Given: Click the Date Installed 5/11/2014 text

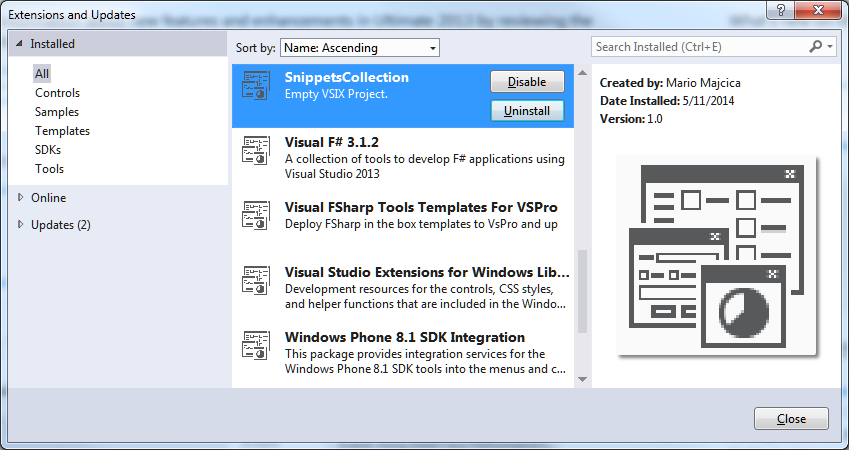Looking at the screenshot, I should (667, 101).
